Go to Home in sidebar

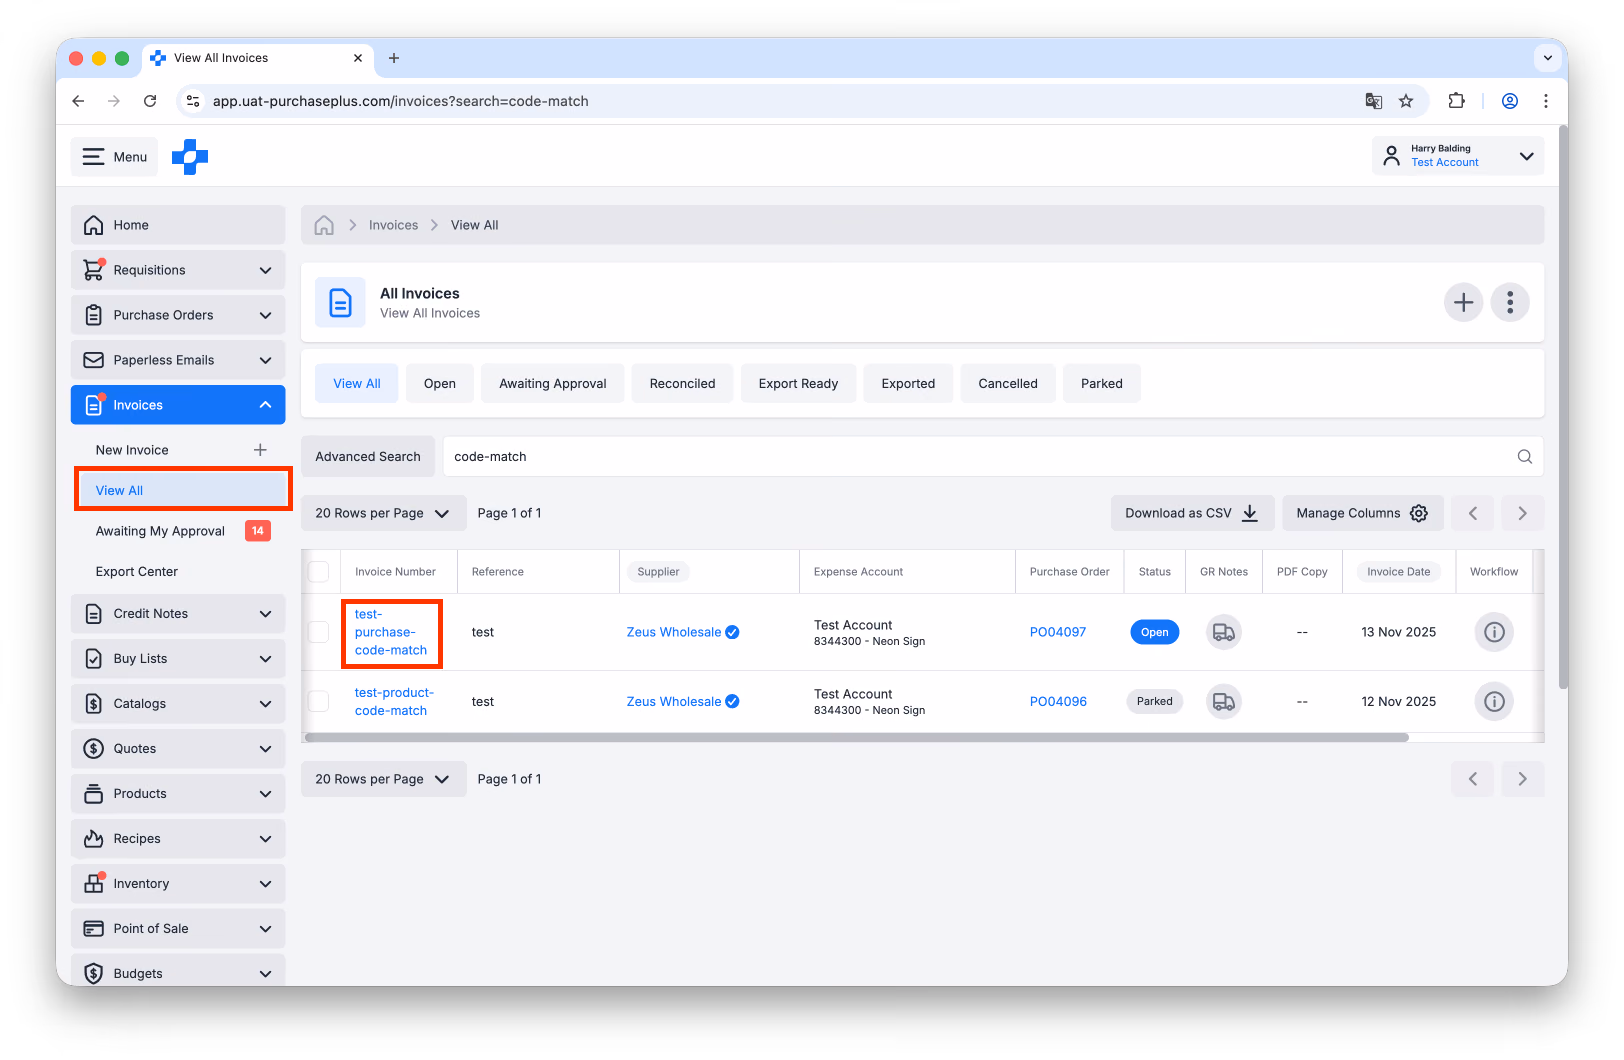pyautogui.click(x=178, y=225)
